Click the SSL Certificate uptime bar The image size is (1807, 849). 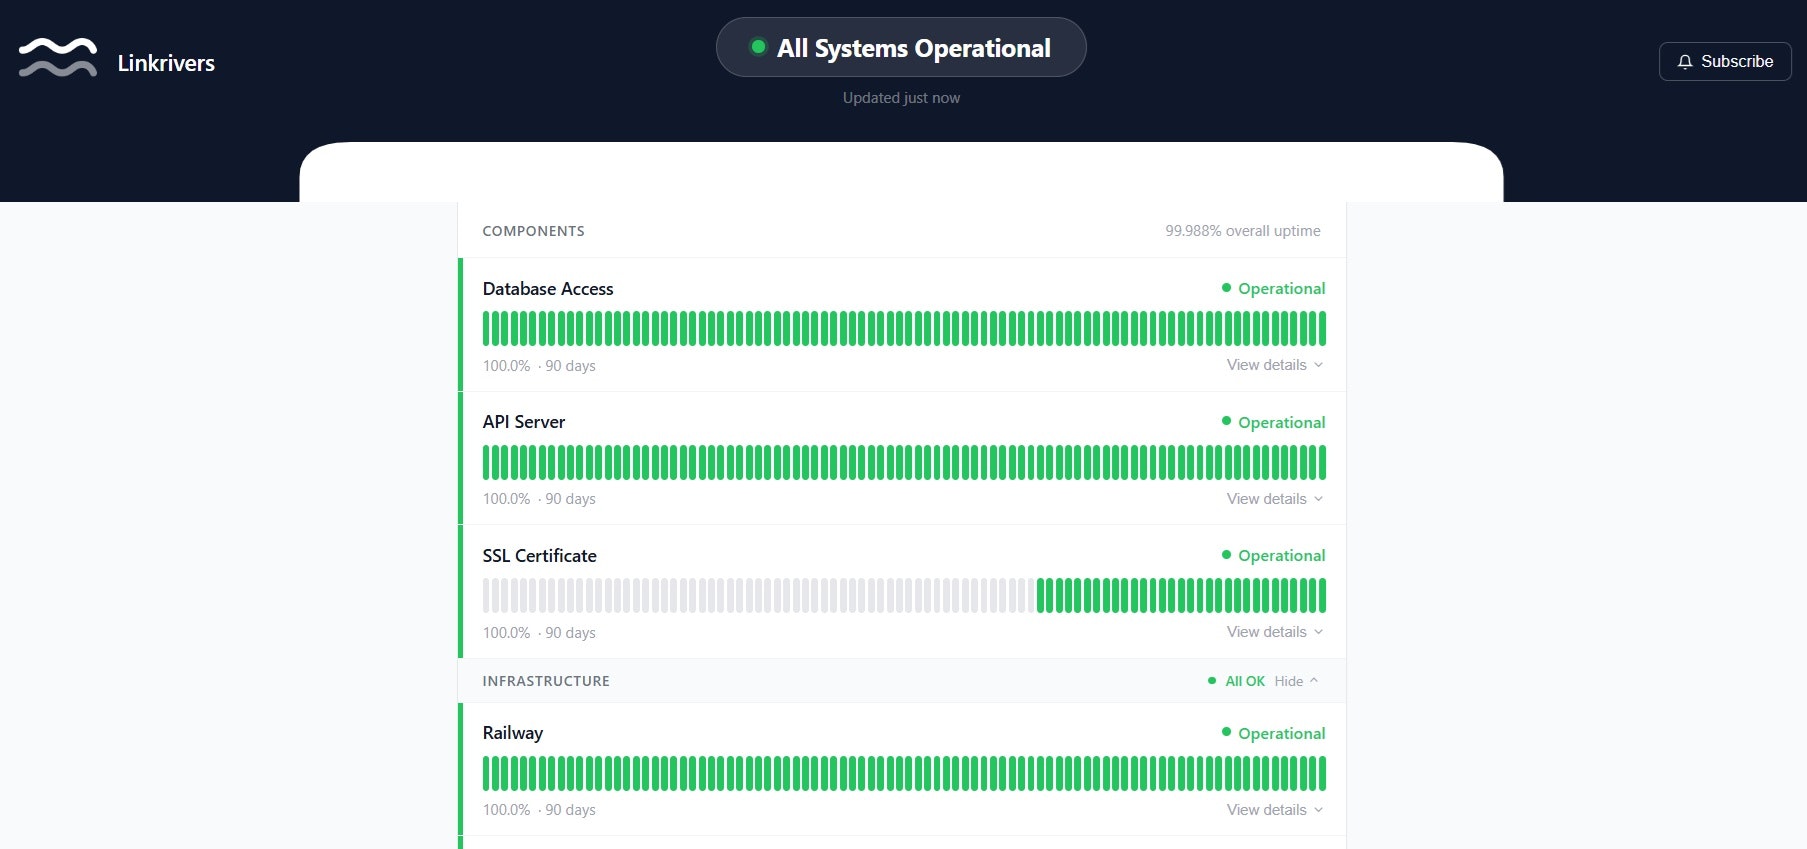coord(904,595)
